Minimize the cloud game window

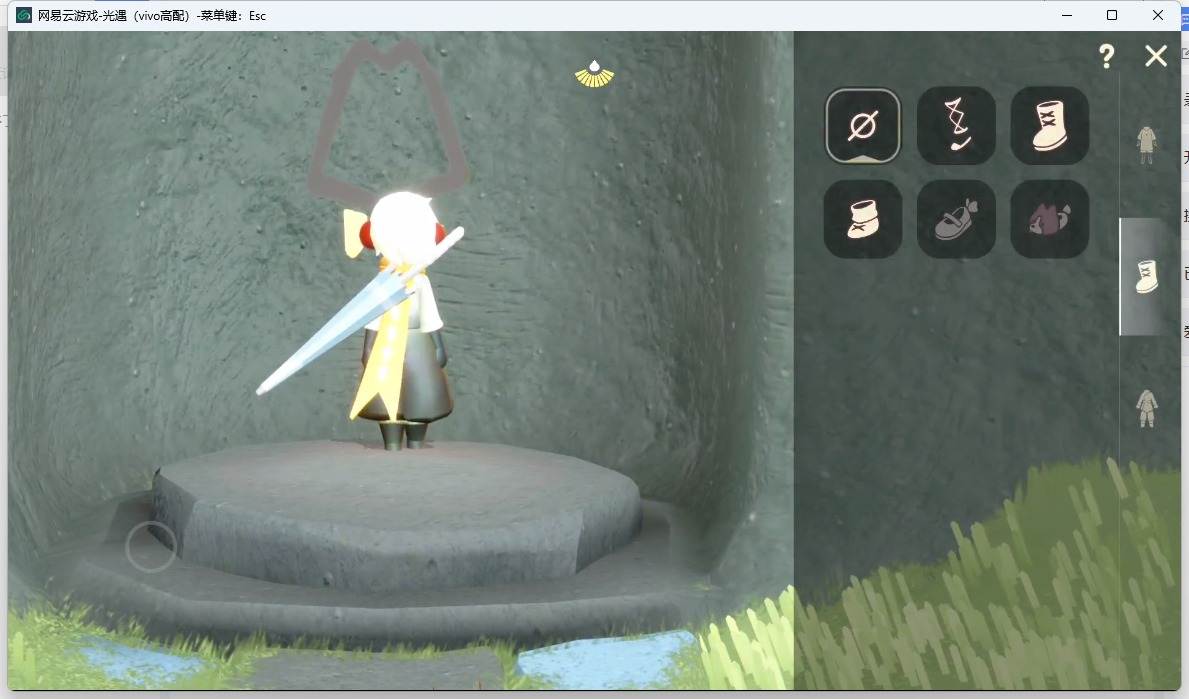tap(1067, 15)
